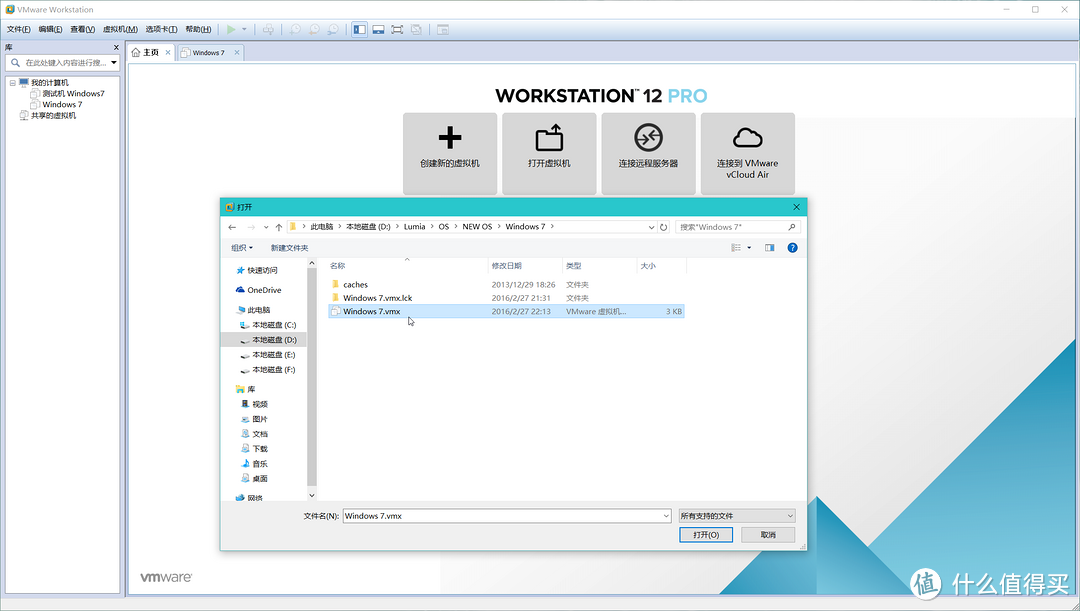
Task: Click the blue help question mark icon
Action: tap(792, 247)
